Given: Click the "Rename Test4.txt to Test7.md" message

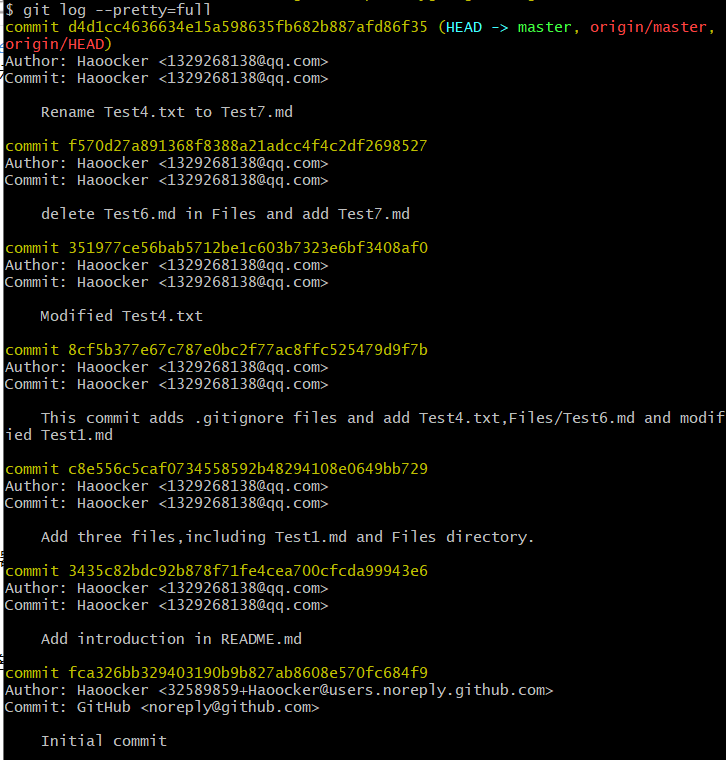Looking at the screenshot, I should pos(166,112).
